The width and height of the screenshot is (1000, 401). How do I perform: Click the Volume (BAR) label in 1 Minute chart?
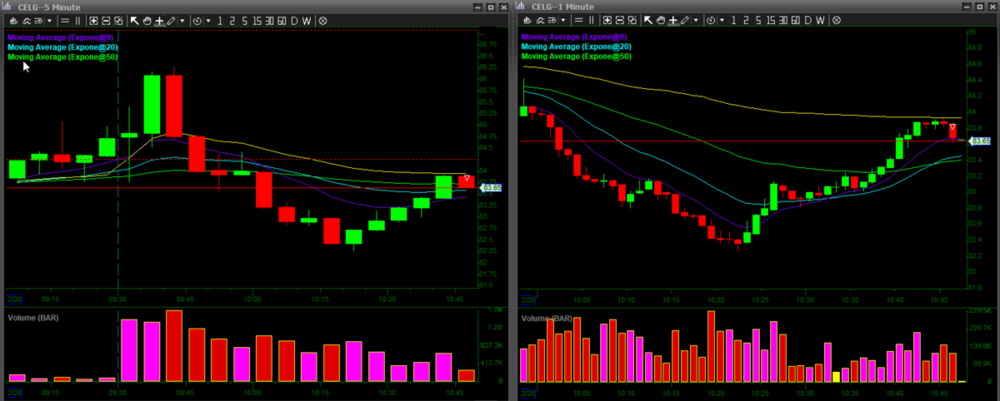coord(546,318)
